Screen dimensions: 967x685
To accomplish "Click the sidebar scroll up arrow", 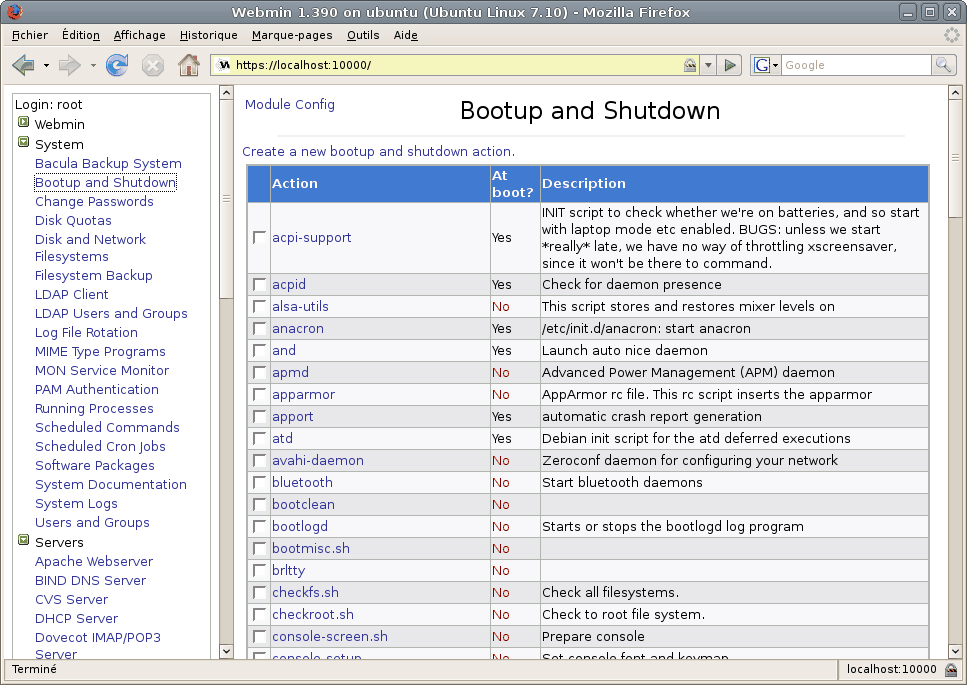I will pos(226,92).
